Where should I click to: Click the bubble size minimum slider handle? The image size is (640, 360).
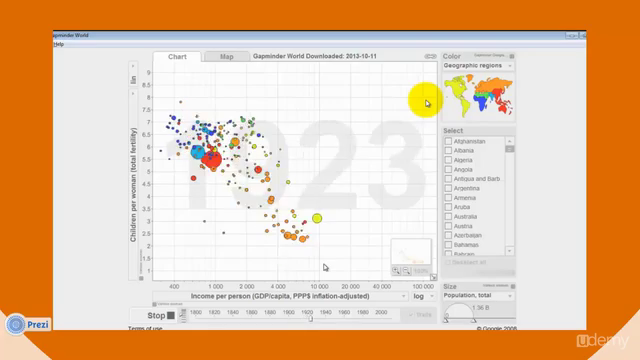point(446,320)
